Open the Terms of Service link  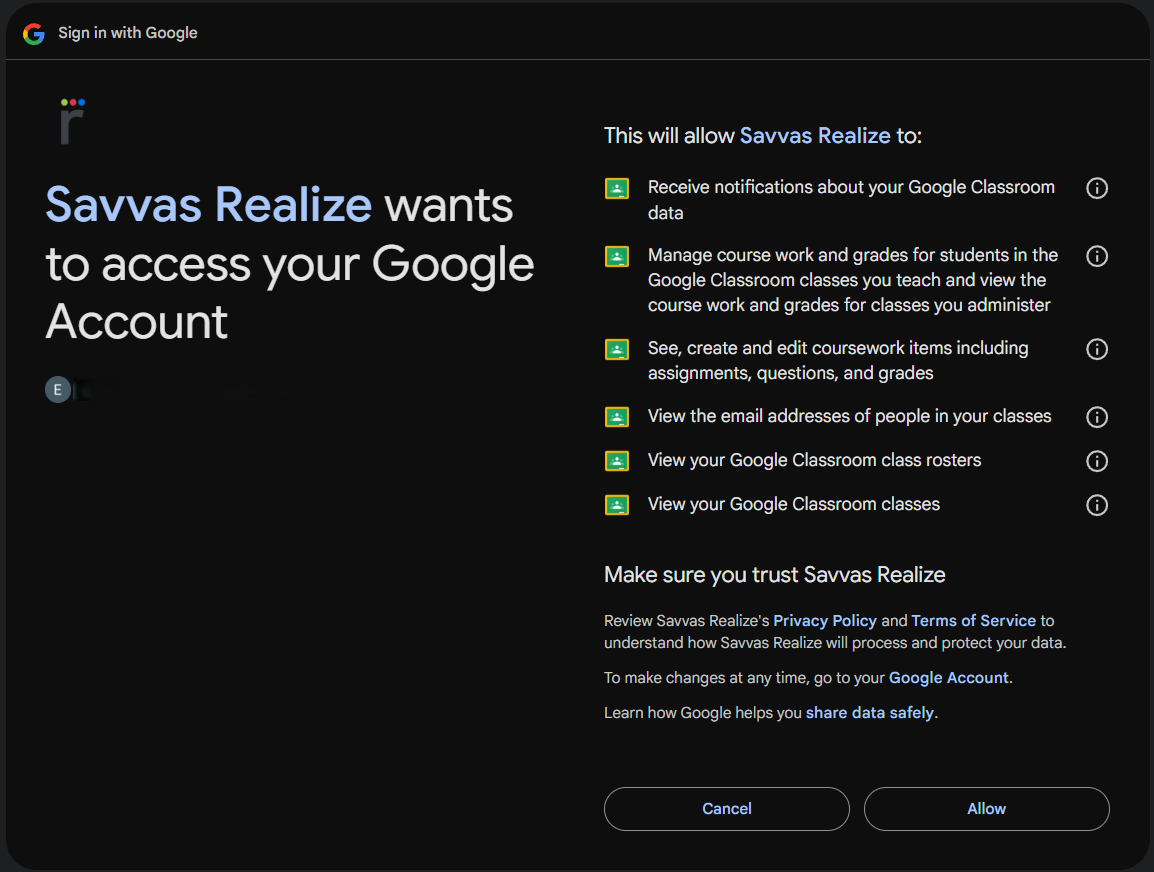tap(973, 621)
